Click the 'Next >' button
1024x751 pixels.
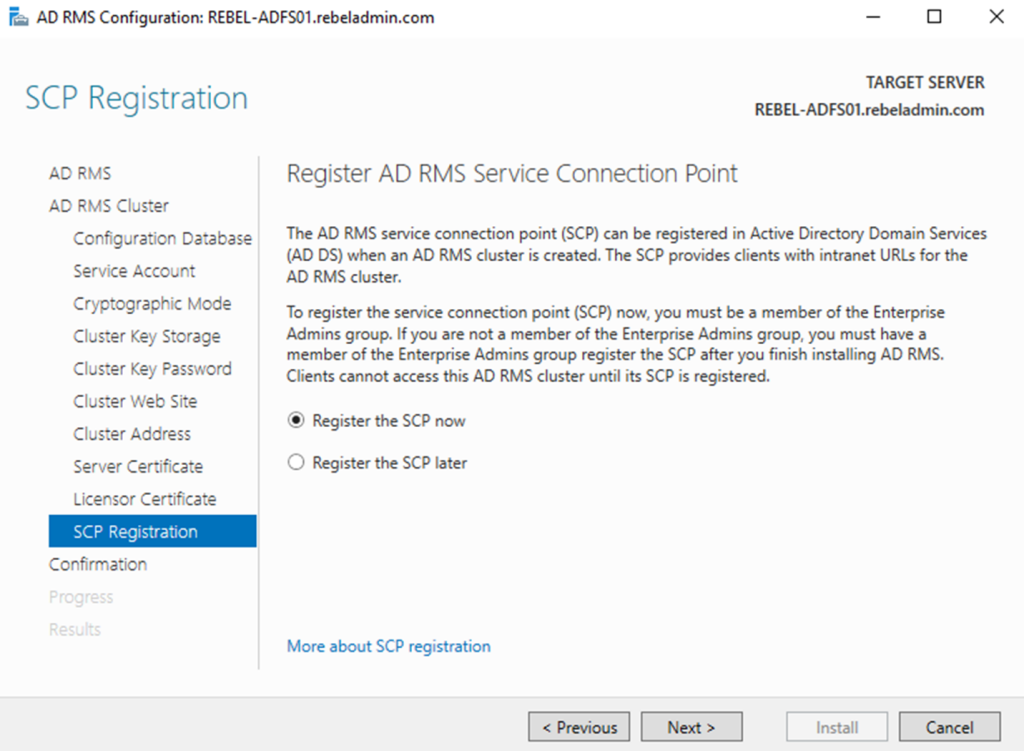(691, 727)
